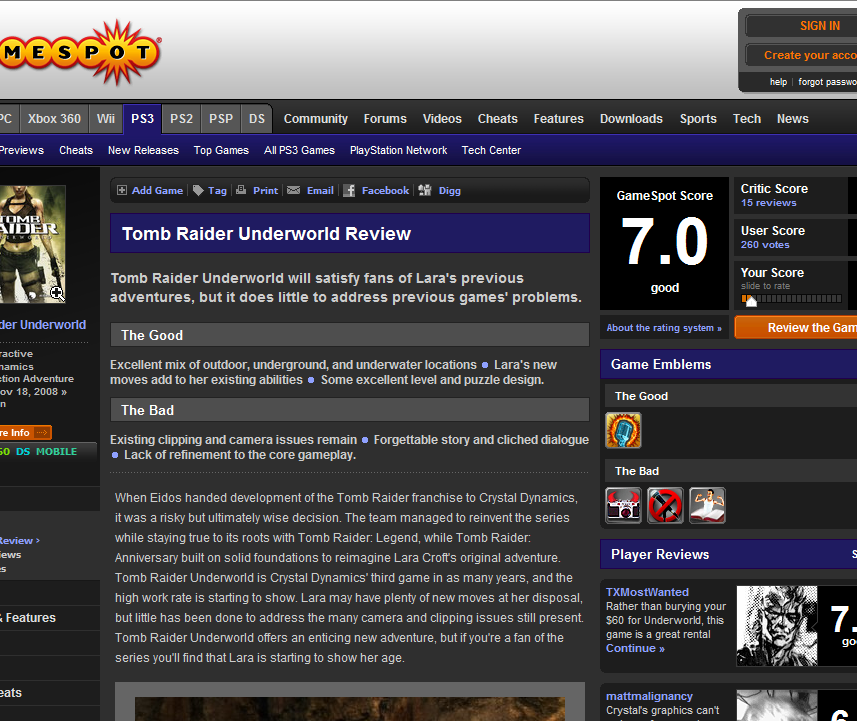Click the Email envelope icon
Viewport: 857px width, 721px height.
pyautogui.click(x=294, y=190)
